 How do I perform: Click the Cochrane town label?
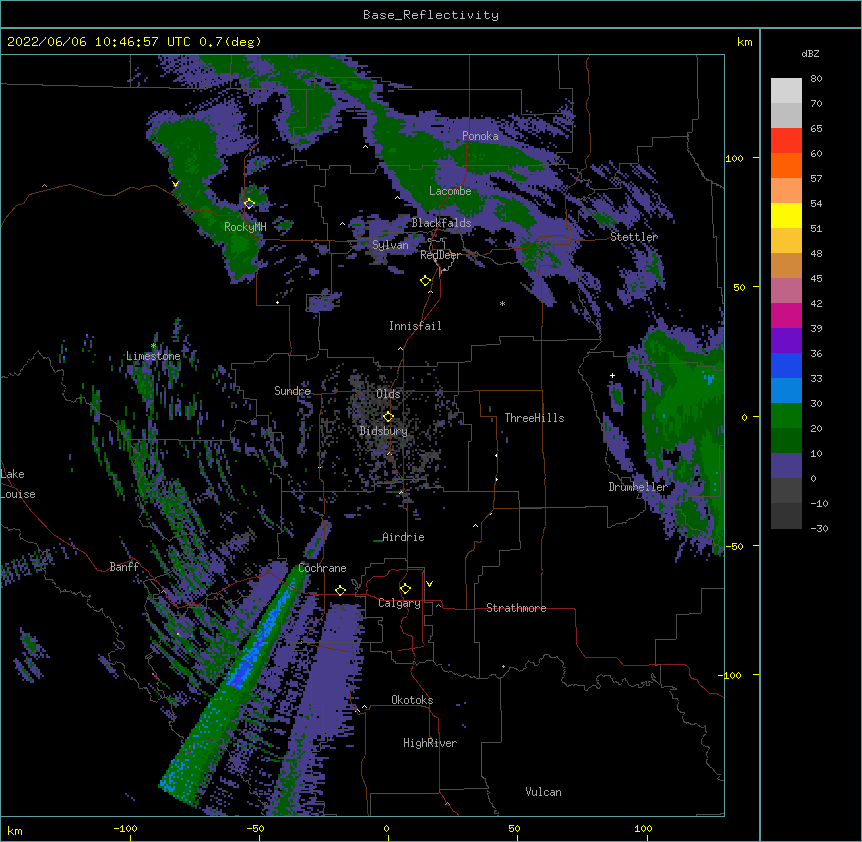coord(322,568)
